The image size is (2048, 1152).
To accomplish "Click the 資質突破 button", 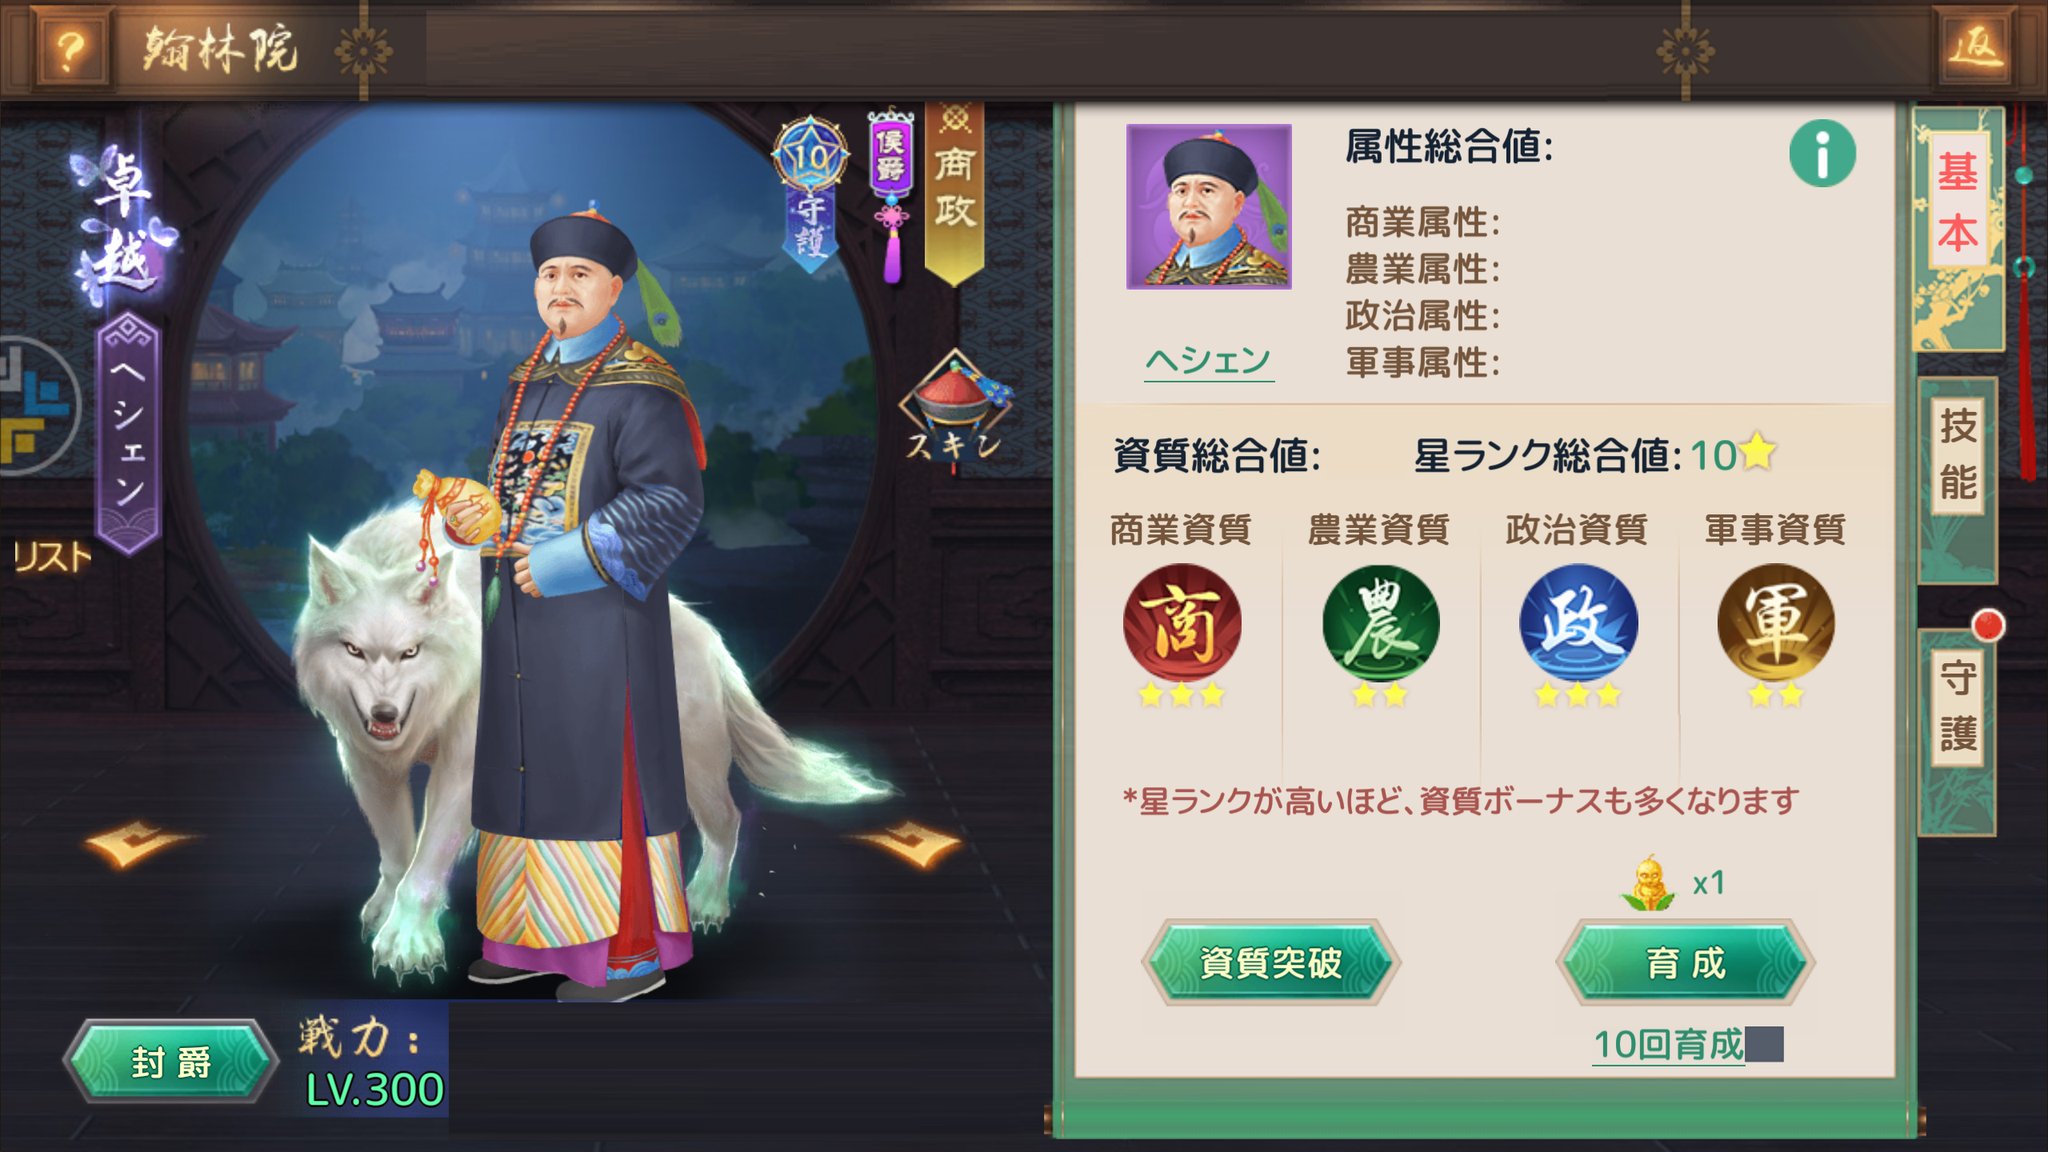I will [1270, 962].
